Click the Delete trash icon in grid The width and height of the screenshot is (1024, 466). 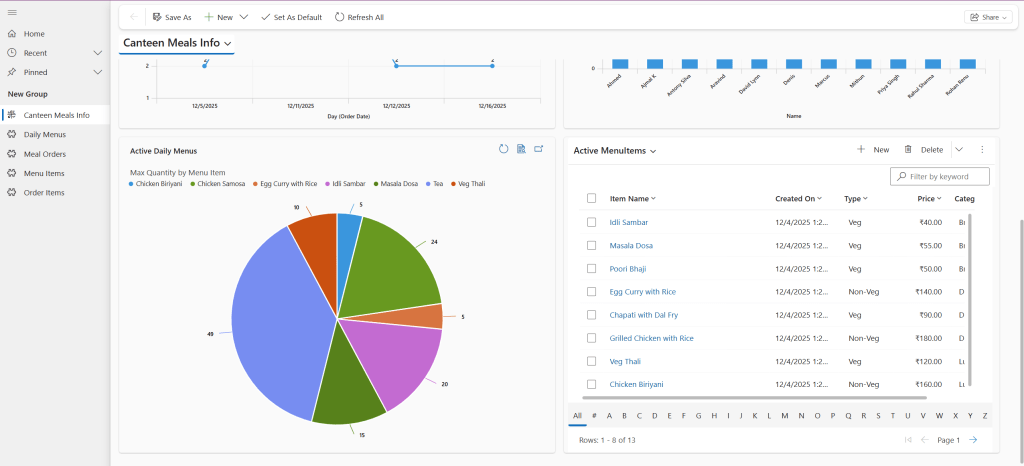(908, 150)
